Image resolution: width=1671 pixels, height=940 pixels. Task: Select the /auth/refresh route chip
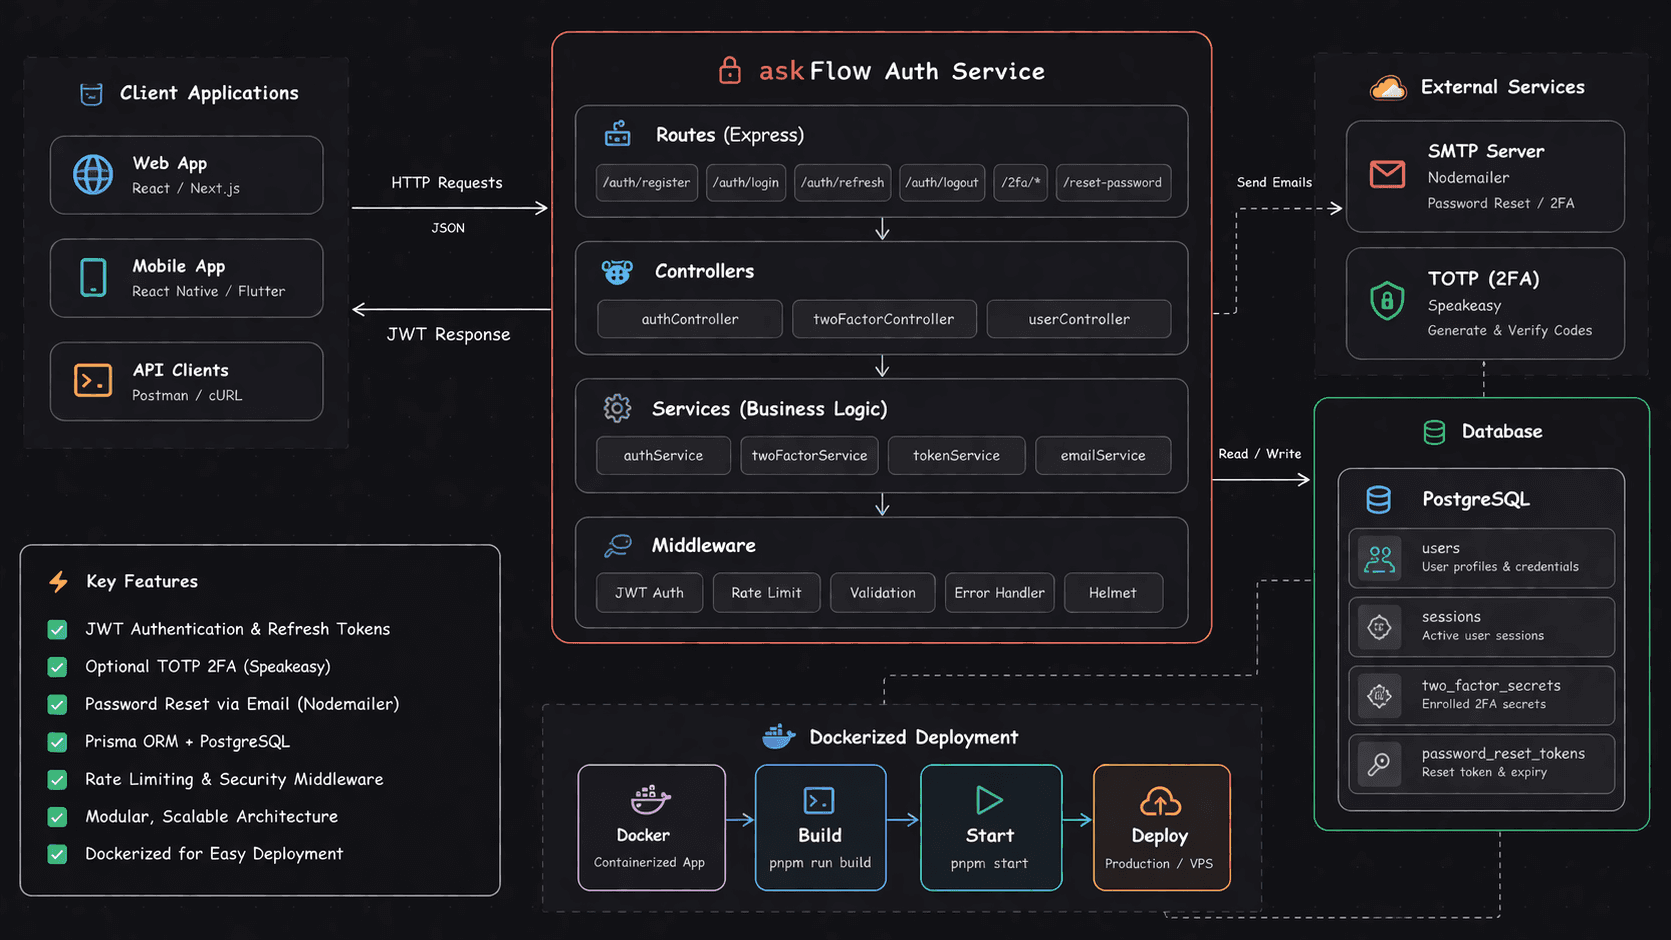[x=843, y=183]
